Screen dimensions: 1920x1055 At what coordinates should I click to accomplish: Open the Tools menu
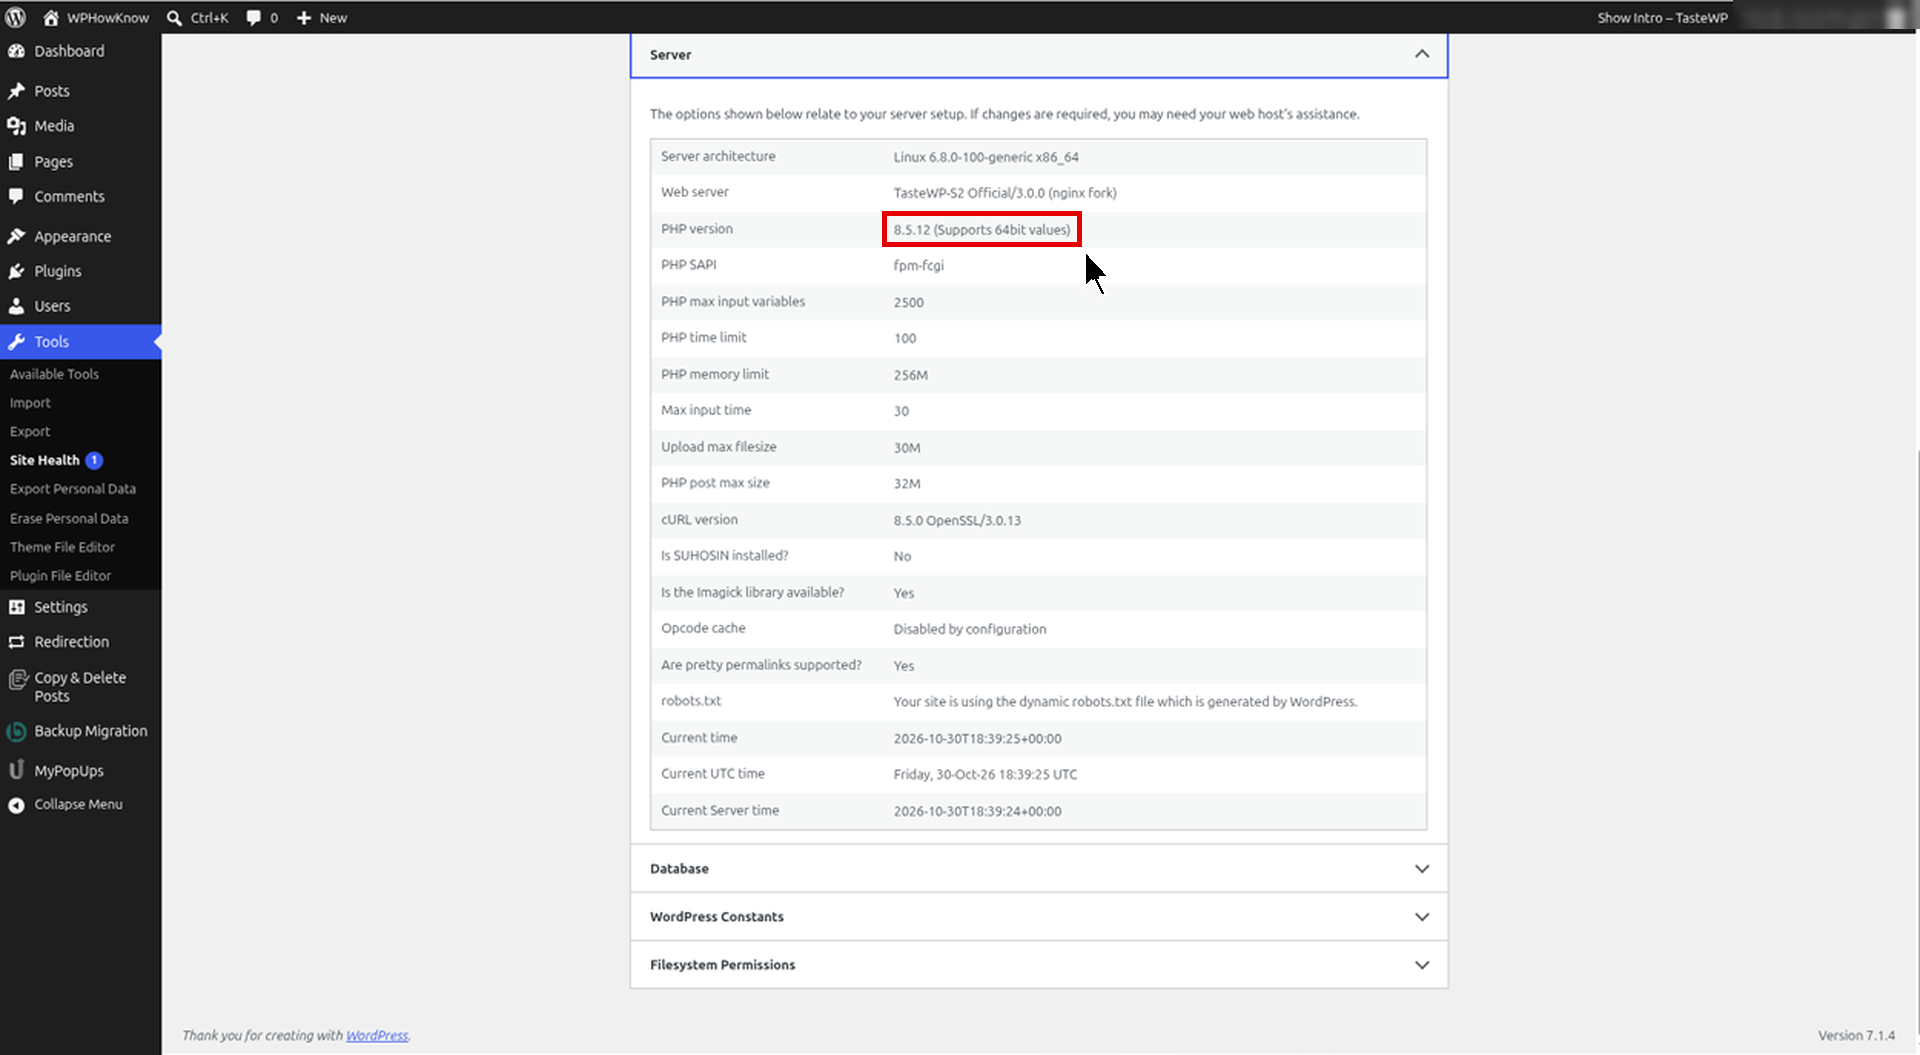click(80, 342)
